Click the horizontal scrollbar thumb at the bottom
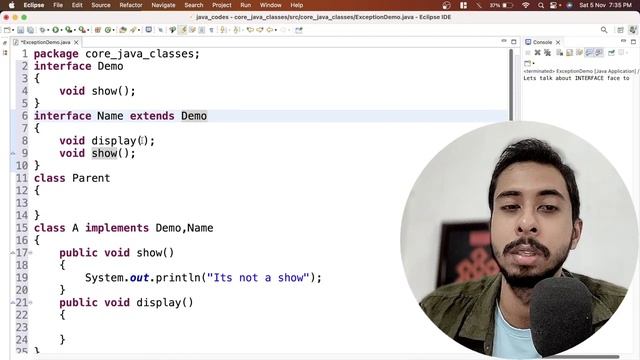This screenshot has height=360, width=640. tap(582, 357)
